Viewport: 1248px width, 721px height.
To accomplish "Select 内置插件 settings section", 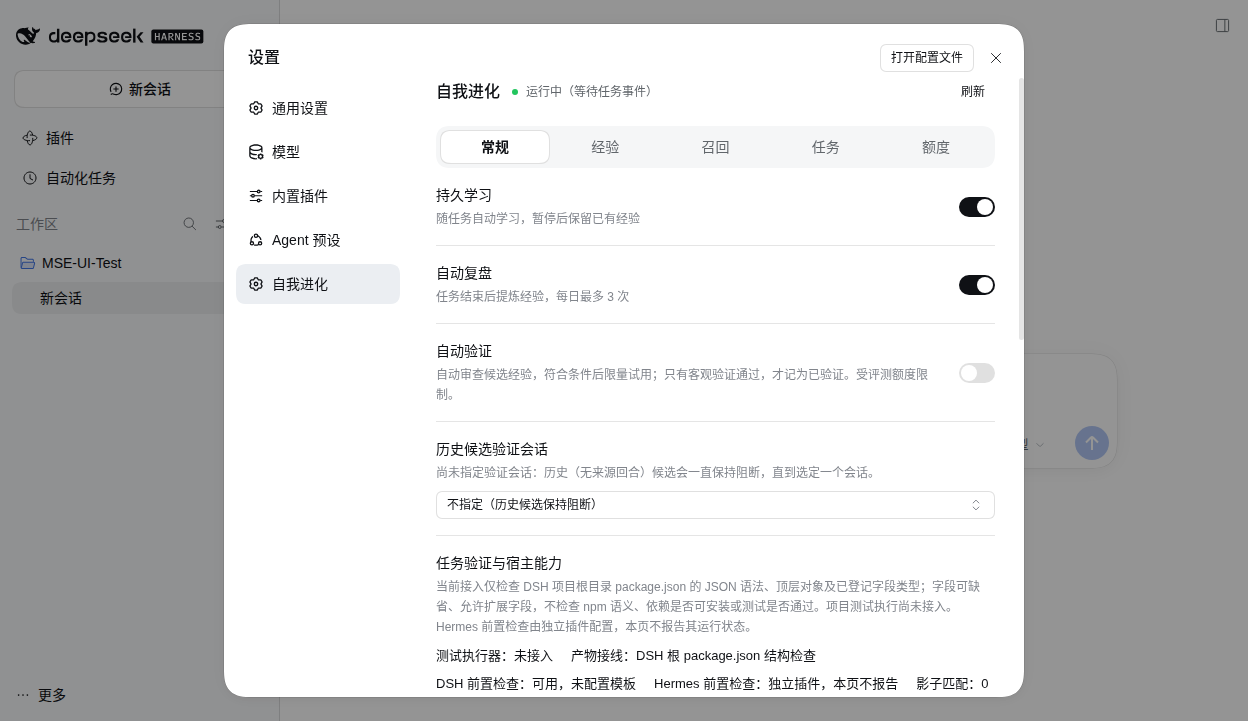I will click(x=318, y=196).
